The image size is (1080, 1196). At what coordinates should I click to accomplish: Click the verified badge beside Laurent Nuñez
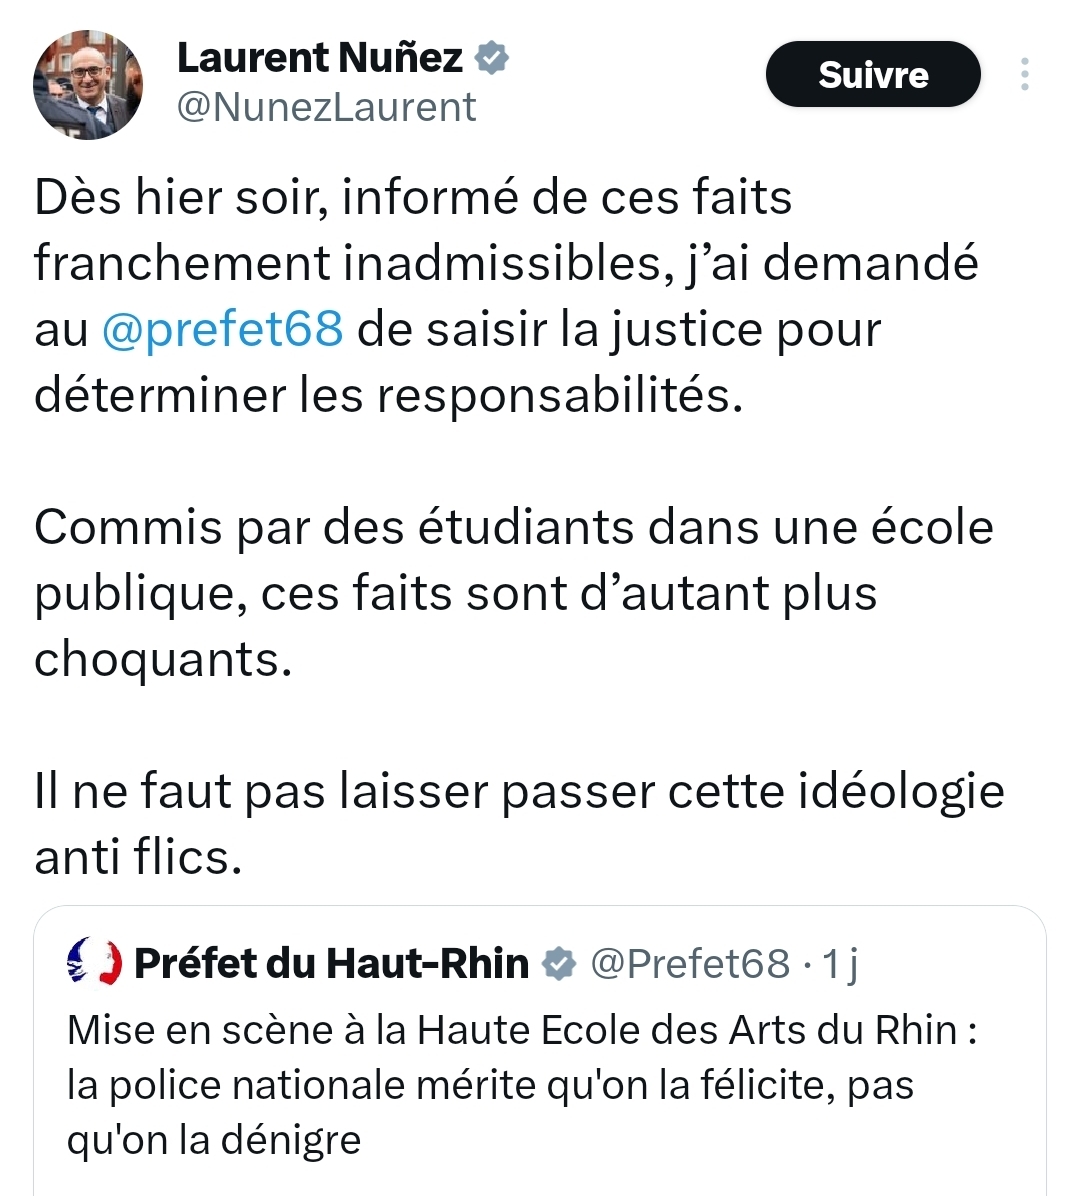tap(490, 58)
